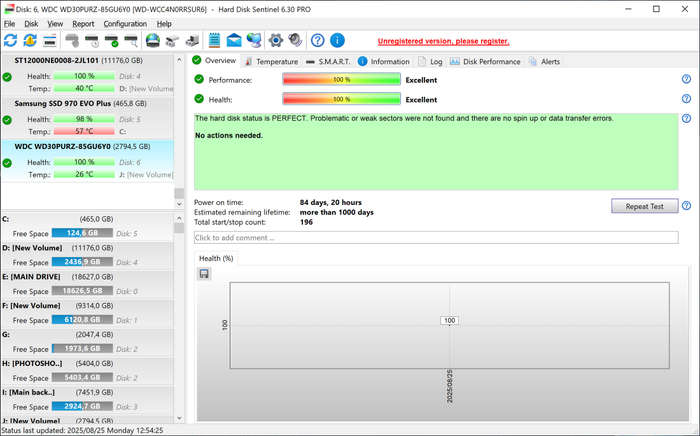Open the Disk menu

tap(31, 24)
